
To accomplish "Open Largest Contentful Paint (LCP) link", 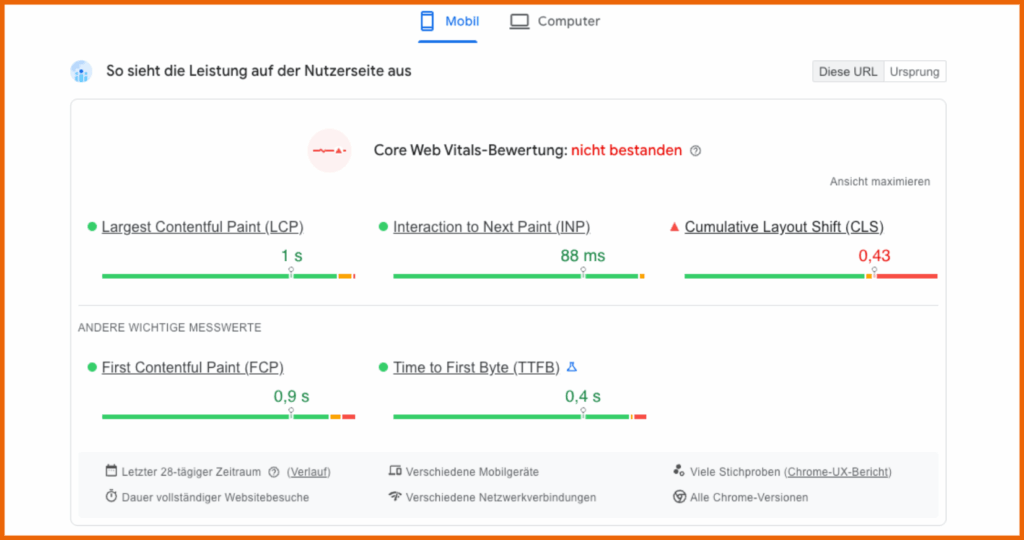I will tap(202, 227).
